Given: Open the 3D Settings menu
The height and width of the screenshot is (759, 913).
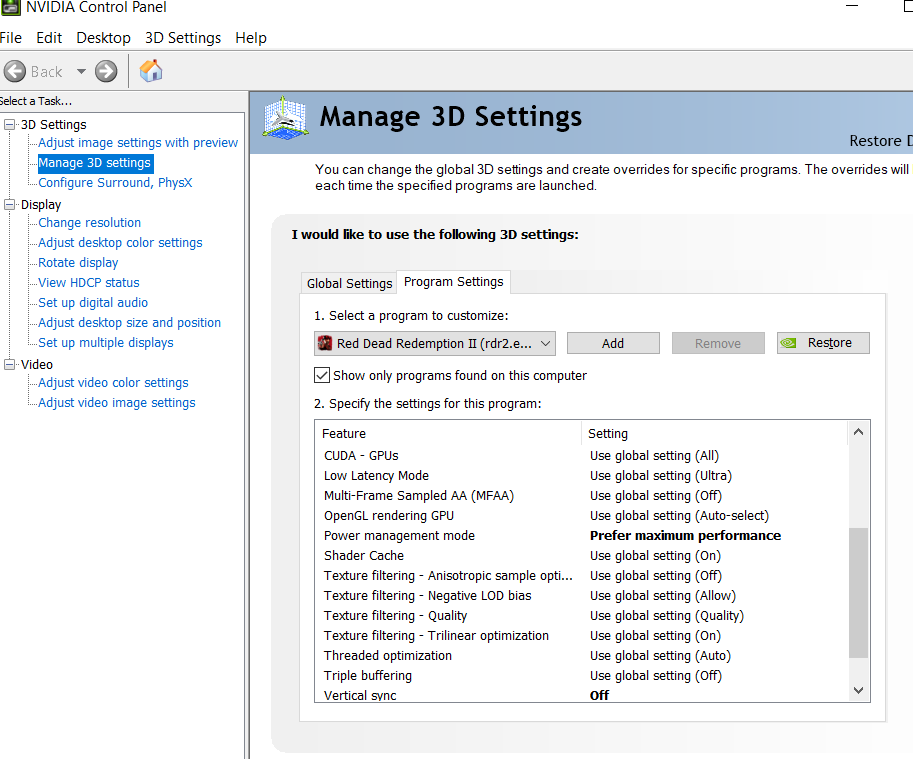Looking at the screenshot, I should point(183,38).
